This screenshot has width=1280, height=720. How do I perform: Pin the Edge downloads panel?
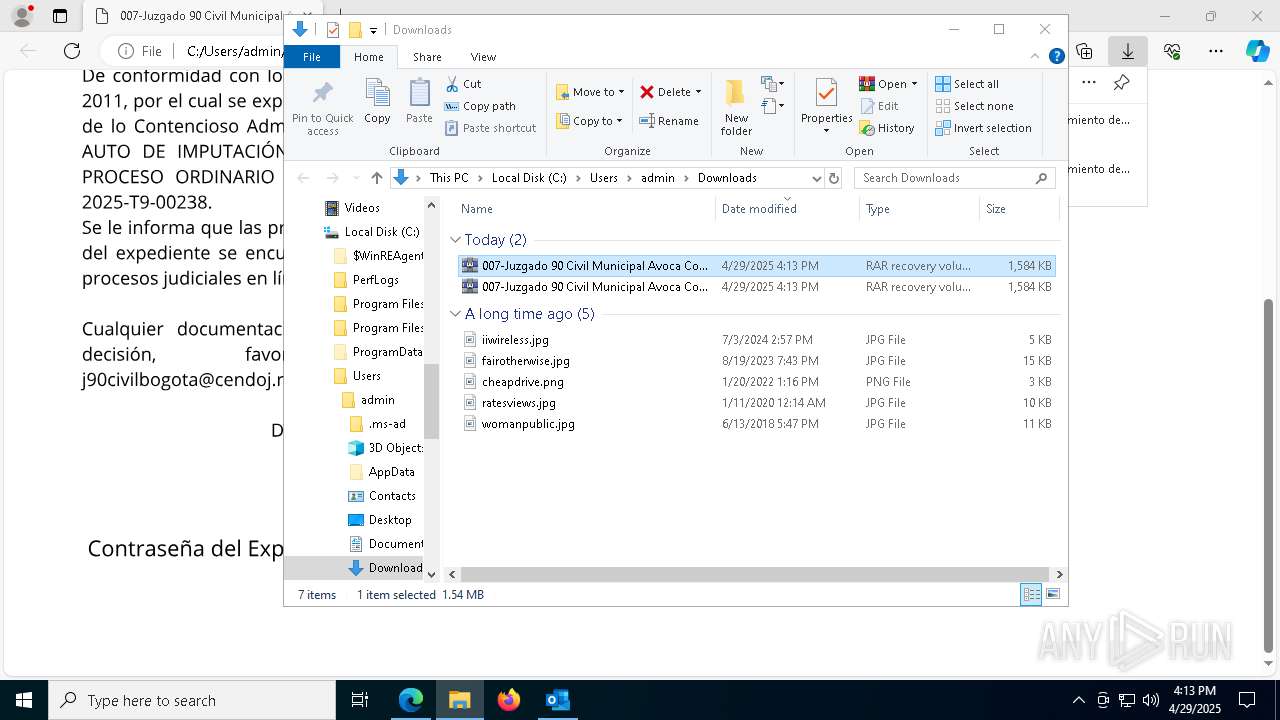pyautogui.click(x=1122, y=83)
